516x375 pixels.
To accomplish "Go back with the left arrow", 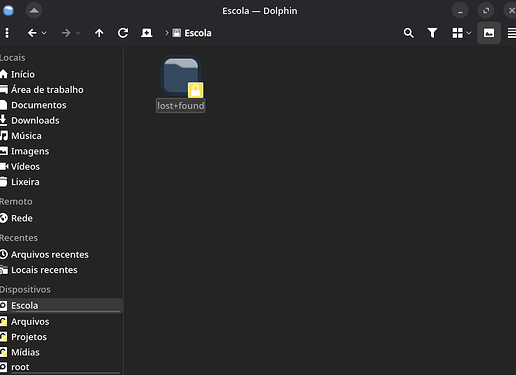I will click(x=32, y=33).
